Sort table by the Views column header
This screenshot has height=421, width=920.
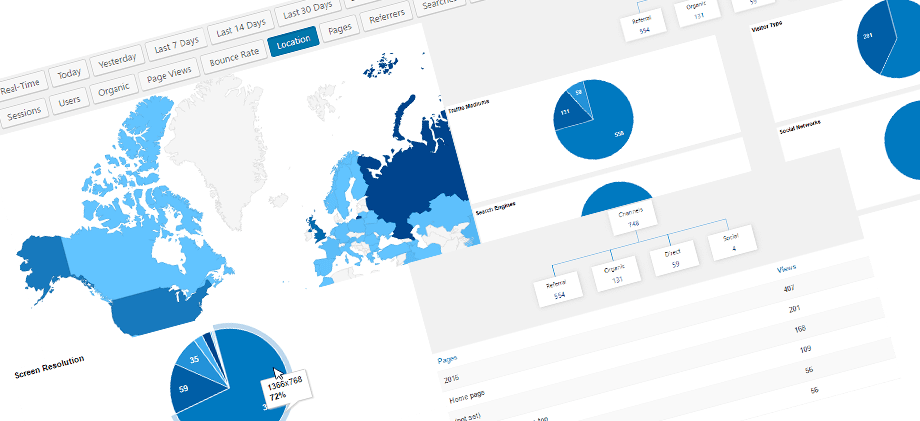[x=786, y=269]
